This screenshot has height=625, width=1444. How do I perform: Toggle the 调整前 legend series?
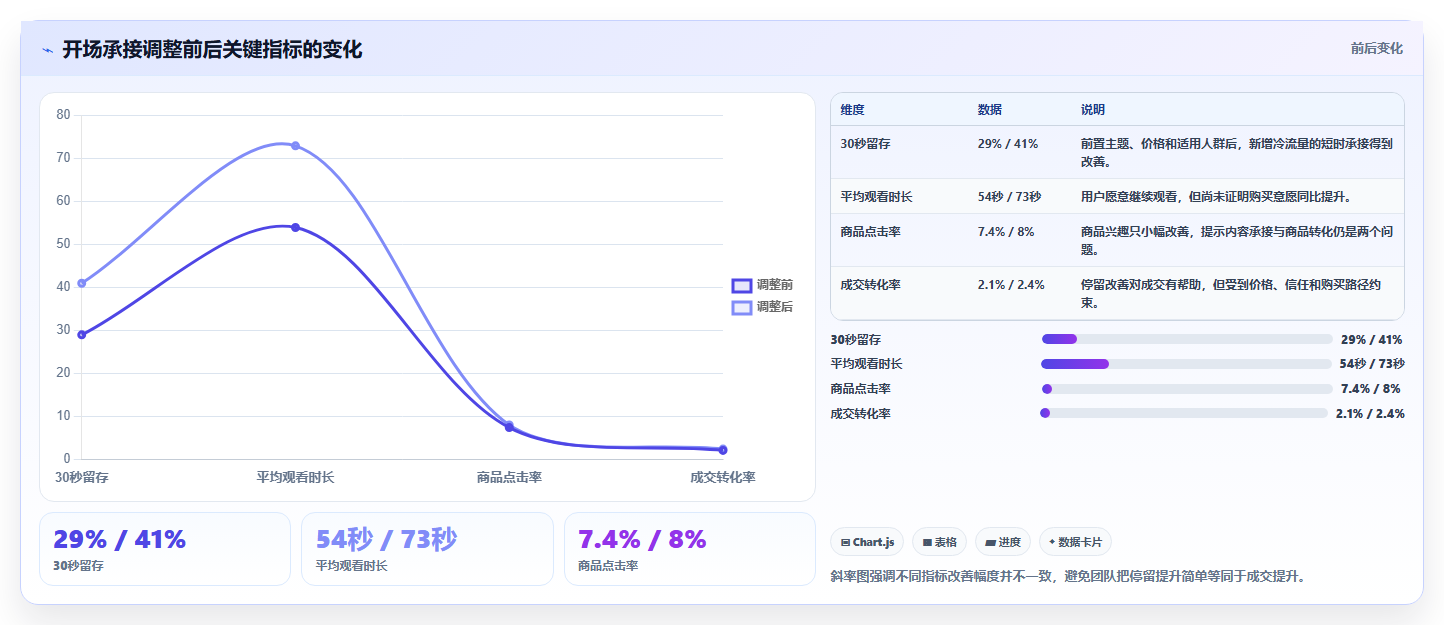point(762,285)
